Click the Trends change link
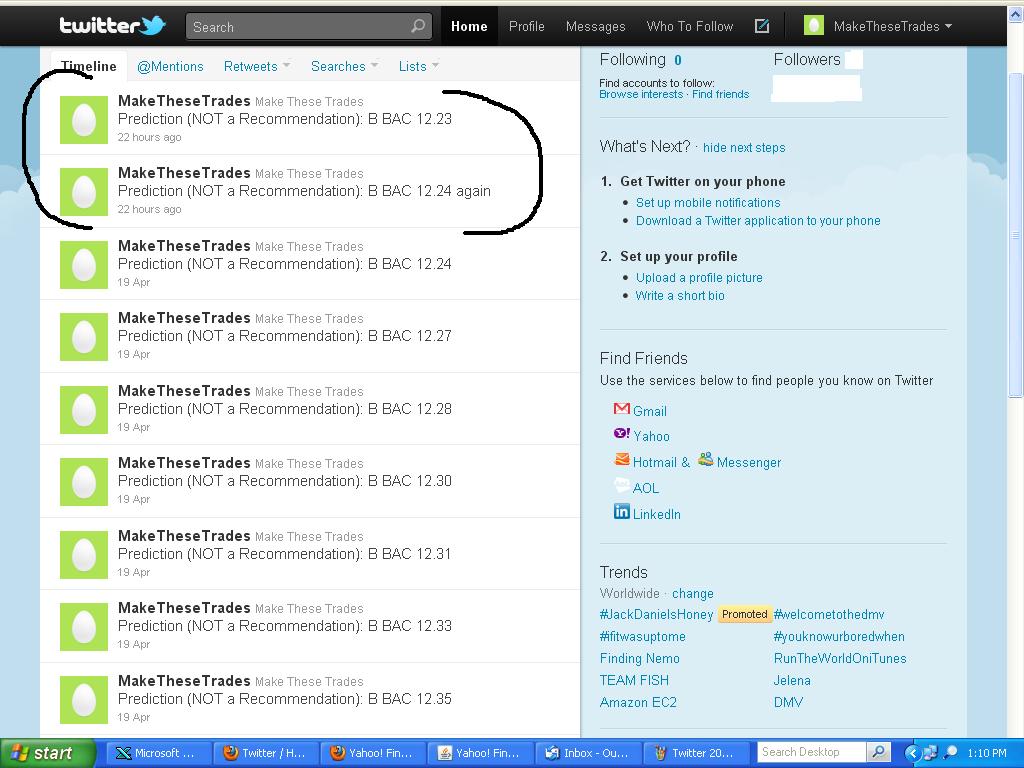1024x768 pixels. tap(693, 594)
